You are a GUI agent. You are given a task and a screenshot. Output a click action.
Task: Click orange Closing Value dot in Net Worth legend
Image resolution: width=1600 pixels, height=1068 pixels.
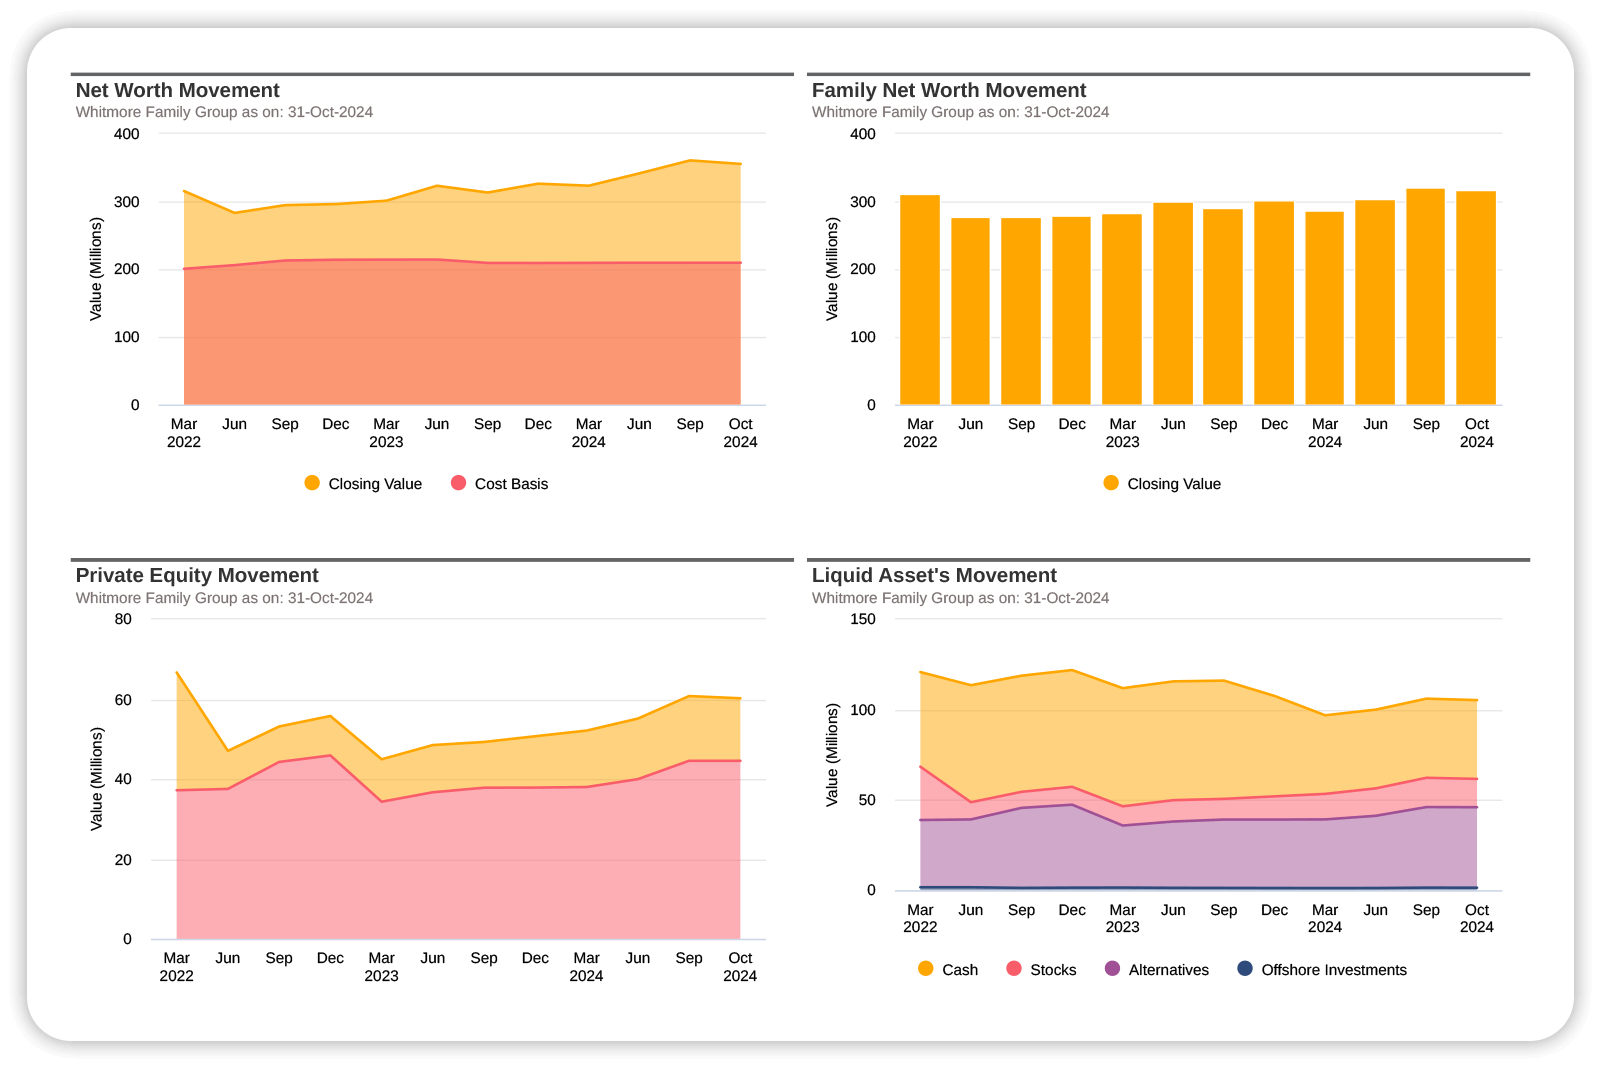pyautogui.click(x=312, y=483)
